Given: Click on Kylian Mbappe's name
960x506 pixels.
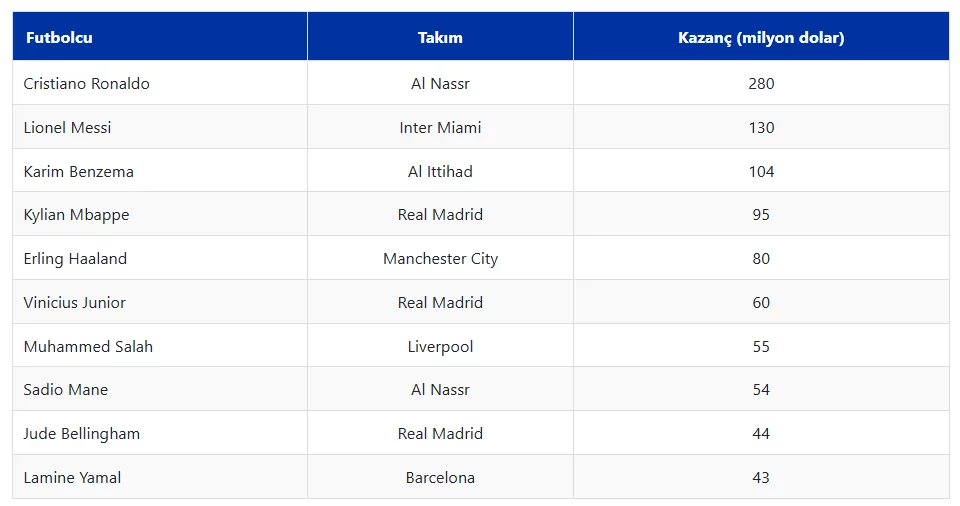Looking at the screenshot, I should tap(77, 215).
